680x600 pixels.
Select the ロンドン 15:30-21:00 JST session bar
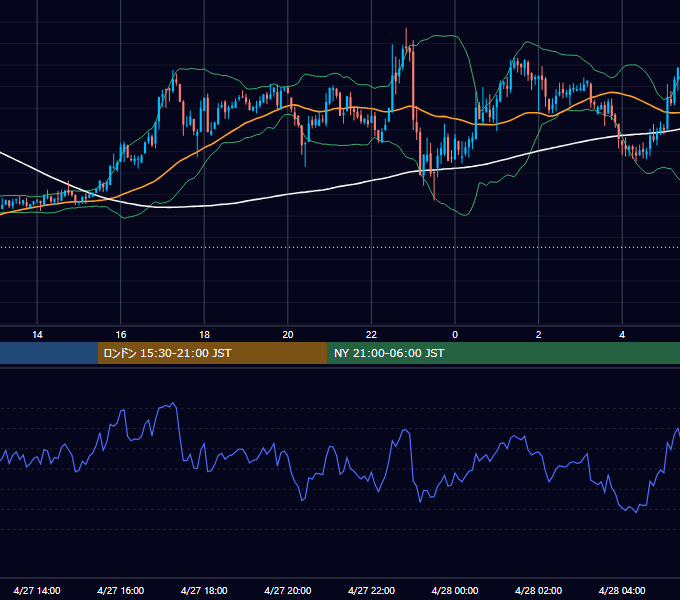(212, 353)
